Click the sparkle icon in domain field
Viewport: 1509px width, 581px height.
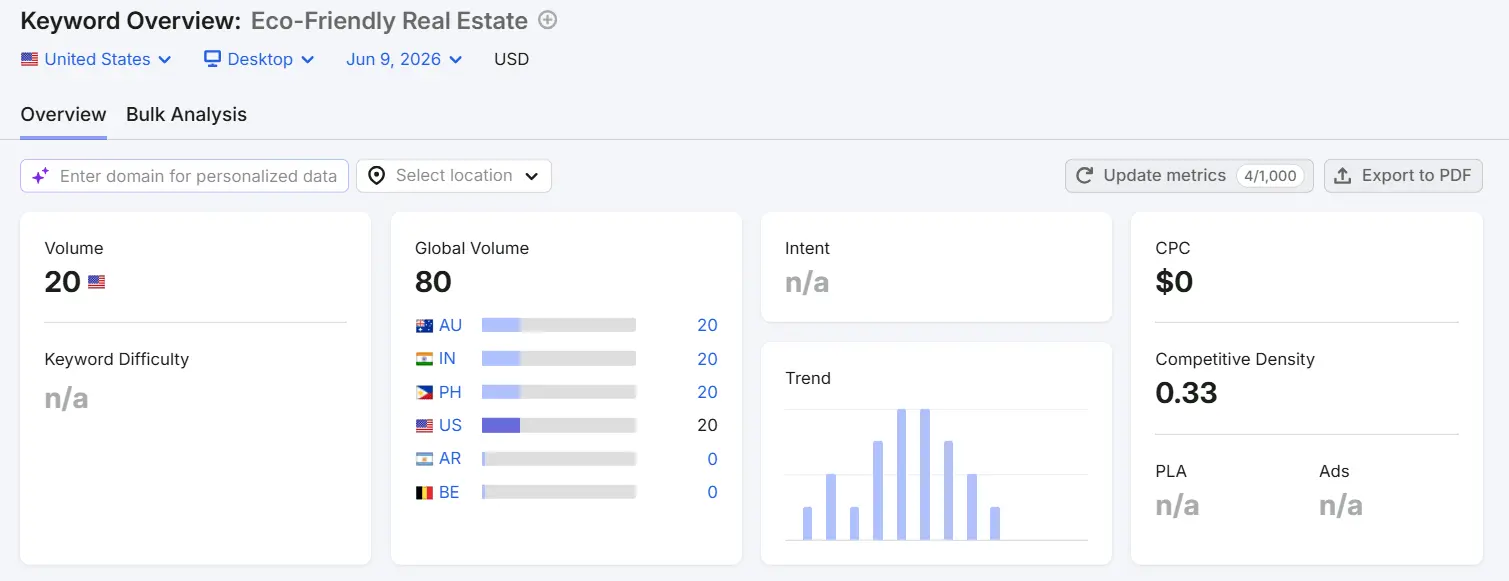(x=40, y=176)
